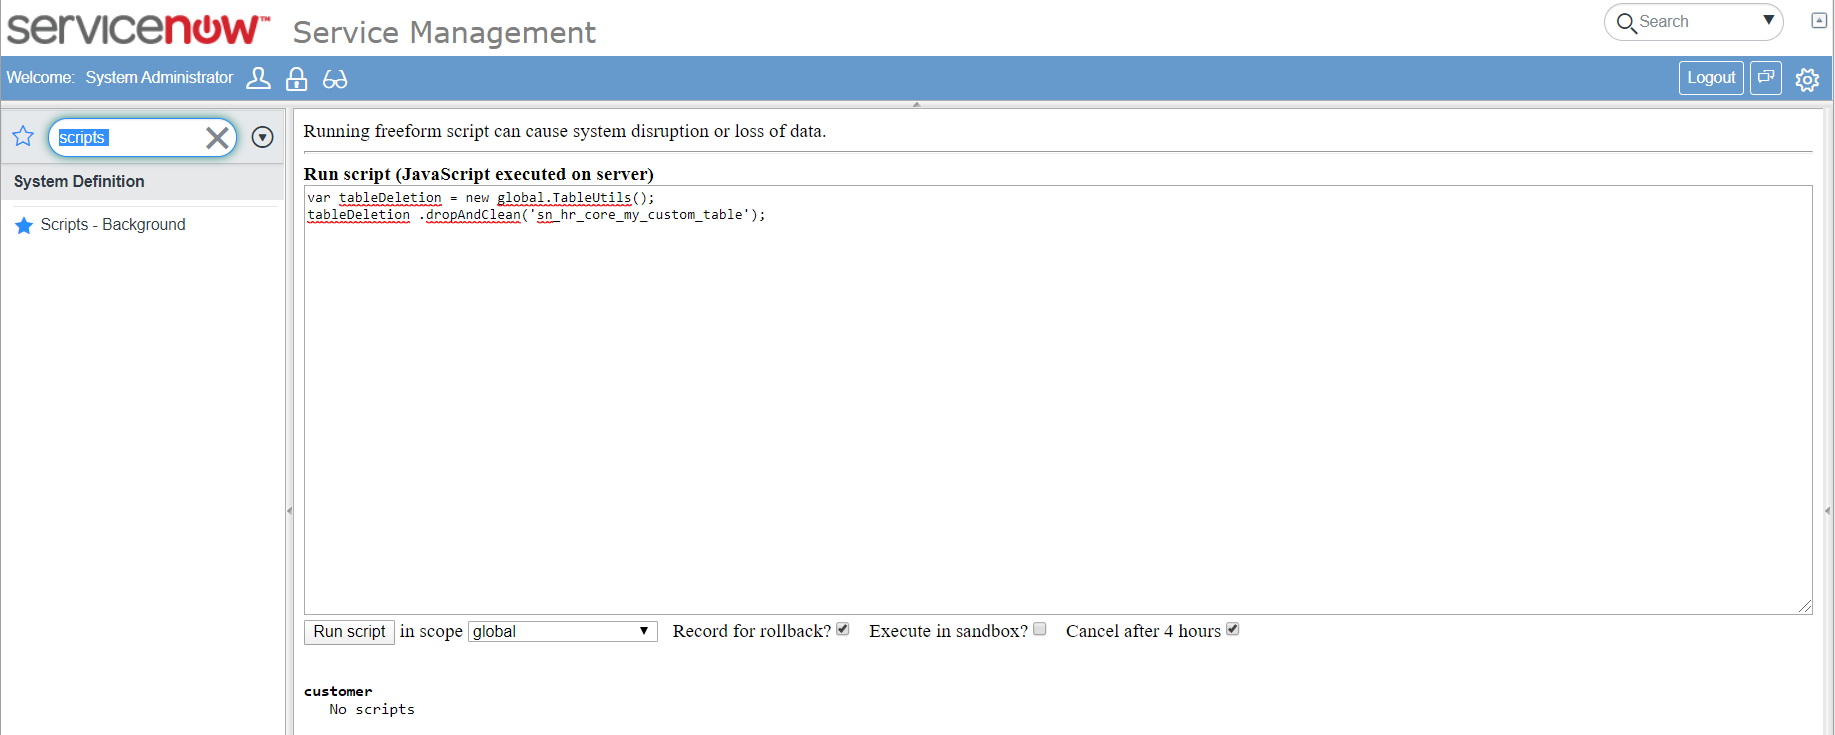Open the user profile icon

[258, 78]
